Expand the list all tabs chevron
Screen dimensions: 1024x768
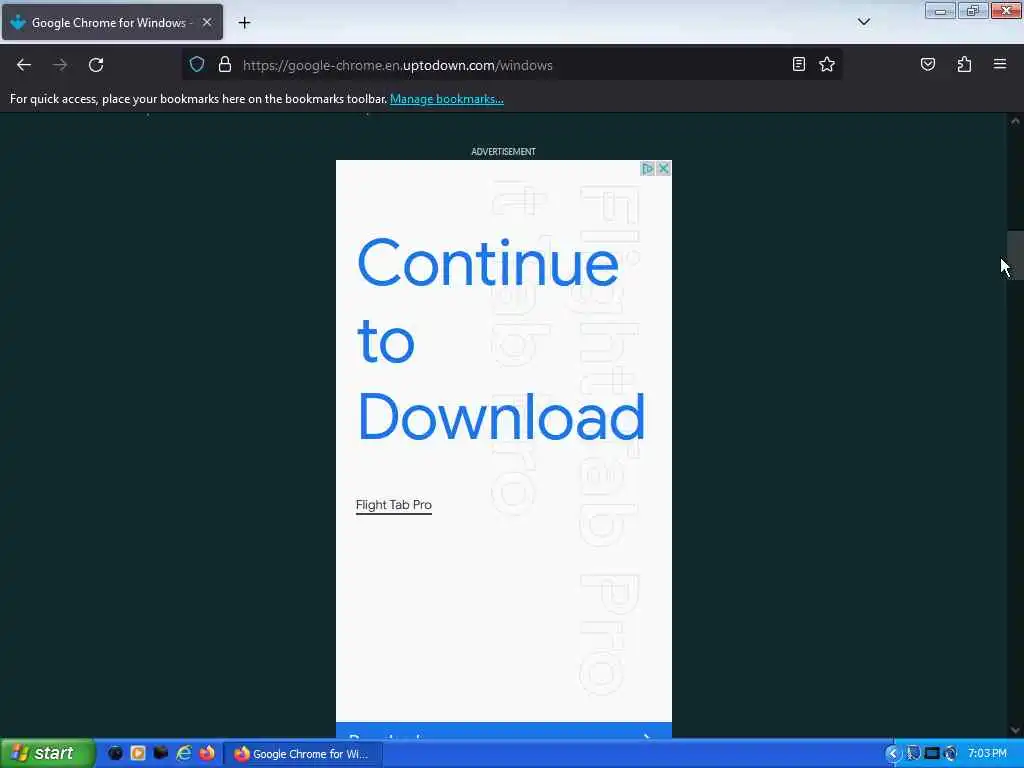tap(863, 22)
